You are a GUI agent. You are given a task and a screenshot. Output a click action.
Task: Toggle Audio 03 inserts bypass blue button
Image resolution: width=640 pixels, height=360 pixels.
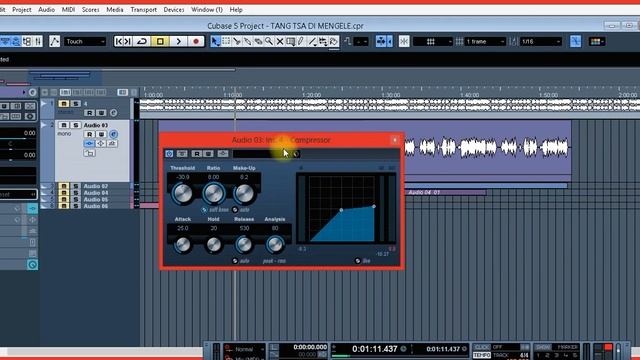[x=89, y=144]
